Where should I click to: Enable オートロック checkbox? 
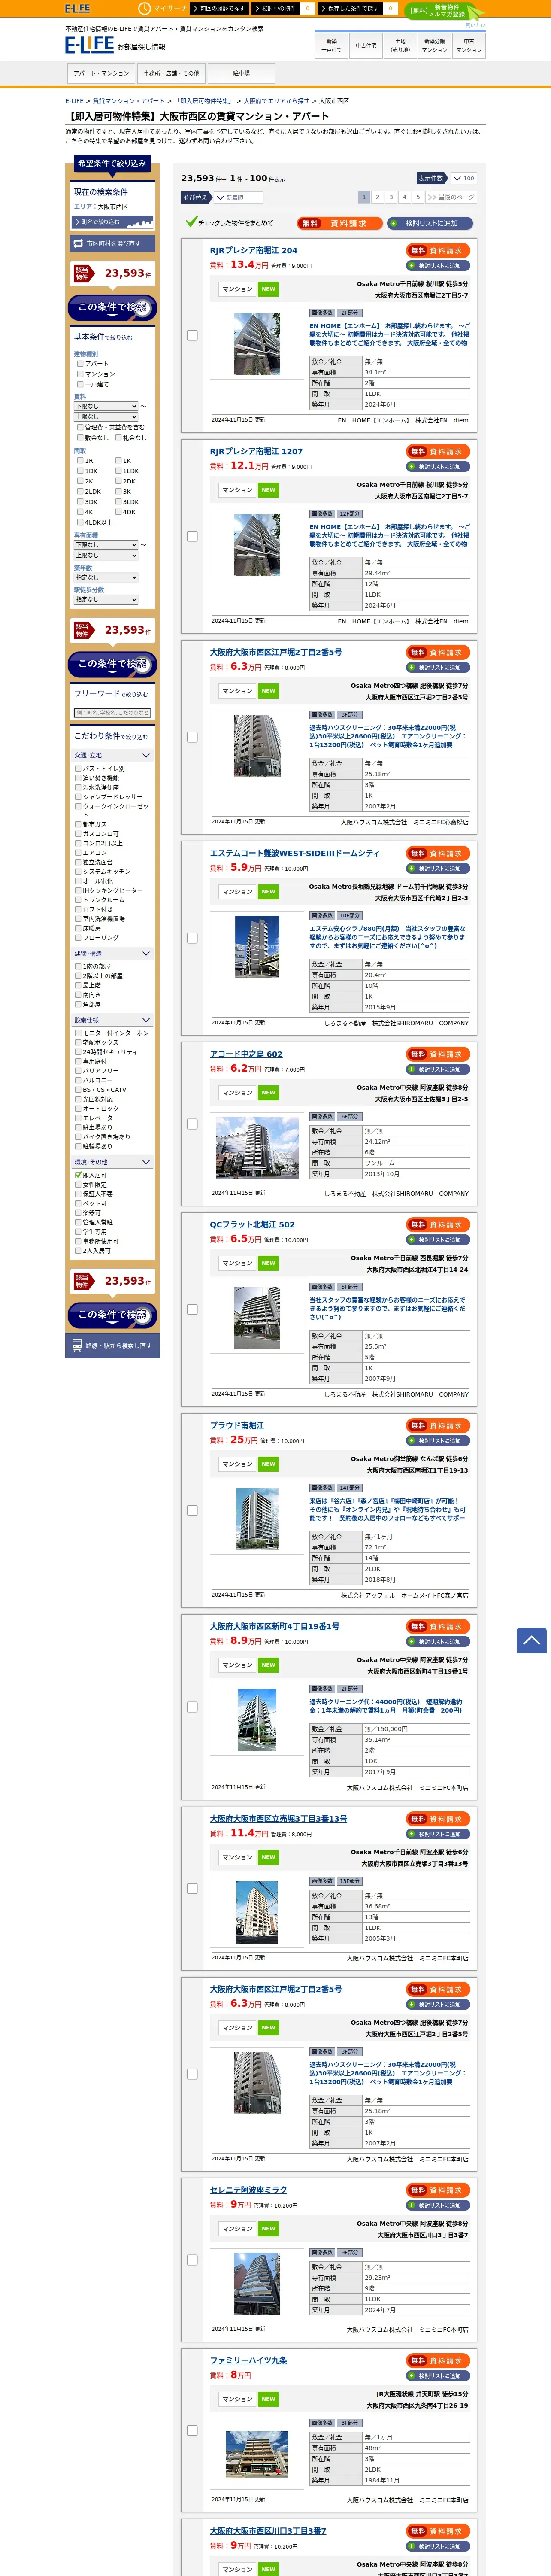(78, 1108)
